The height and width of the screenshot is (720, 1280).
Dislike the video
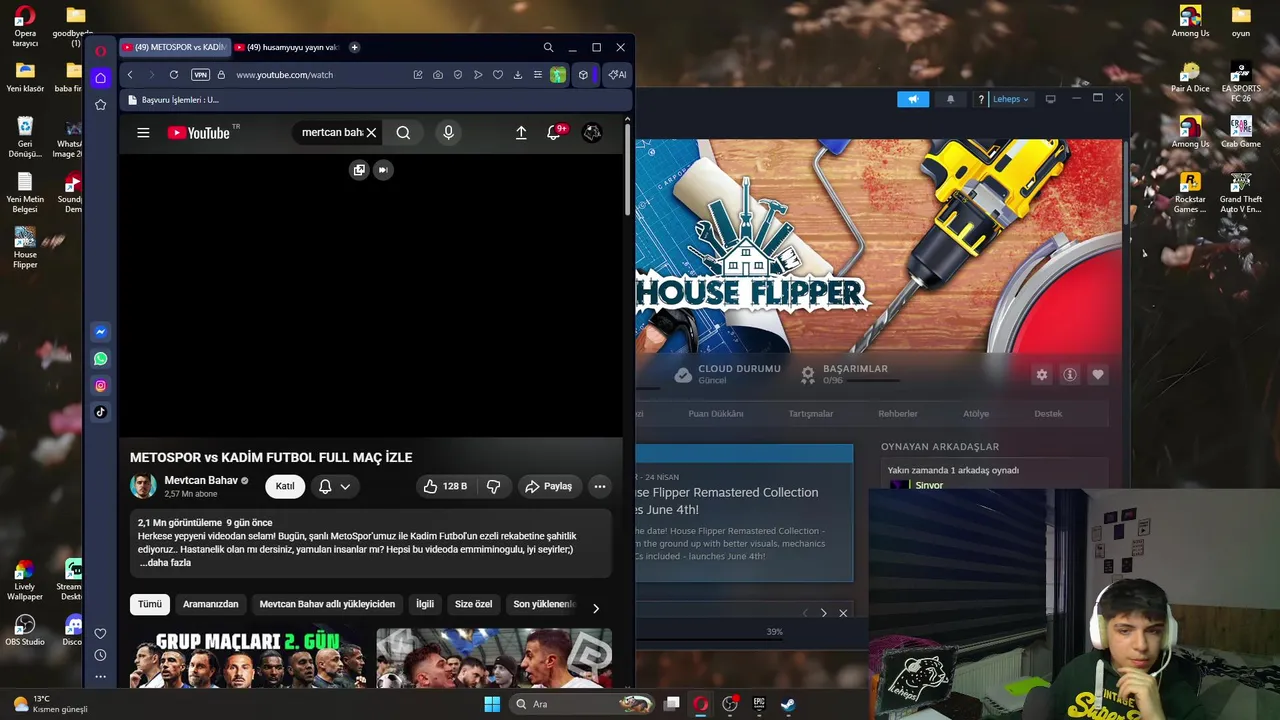pos(494,486)
